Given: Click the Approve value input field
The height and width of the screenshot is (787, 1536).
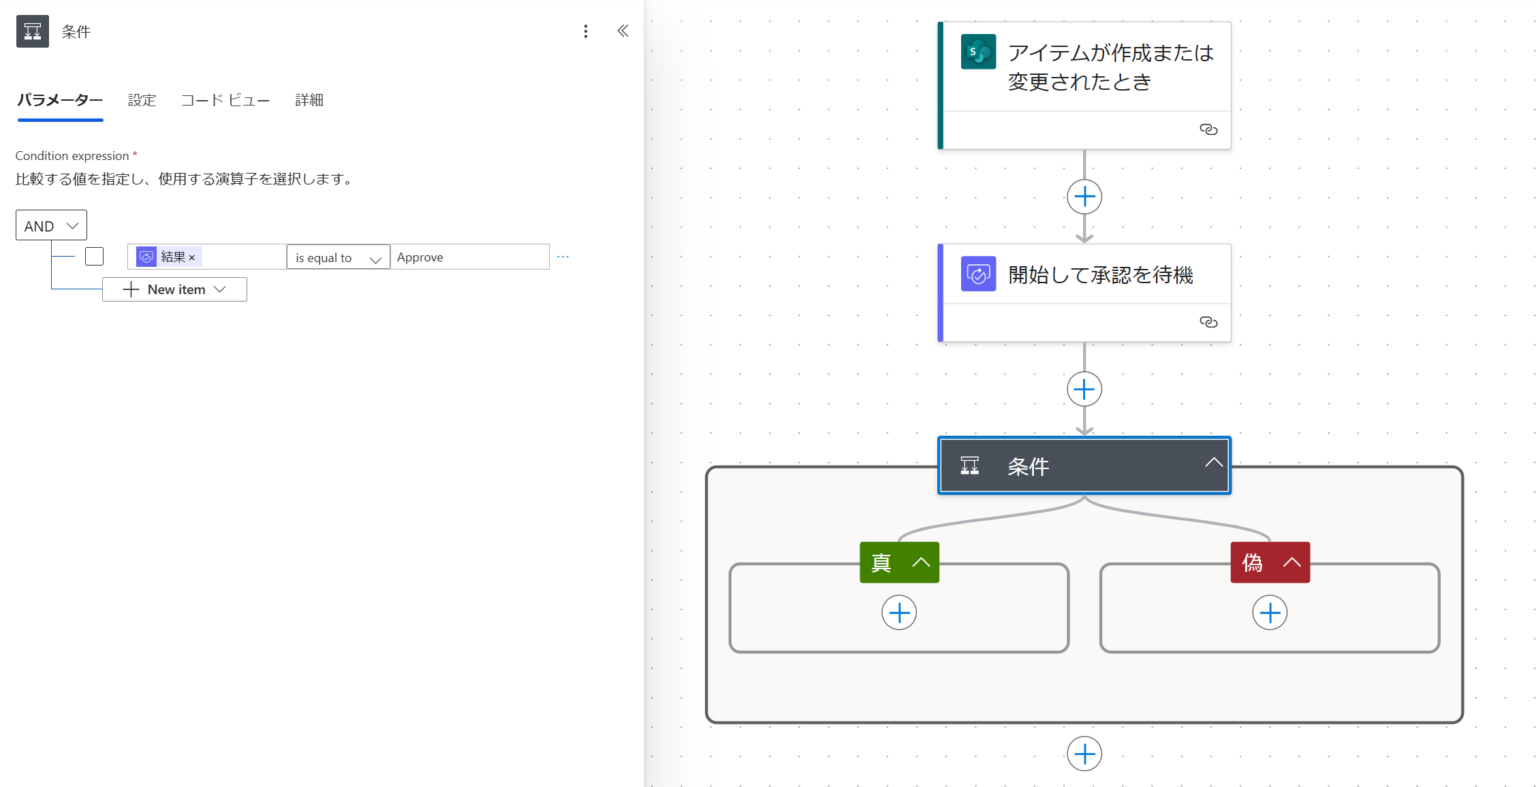Looking at the screenshot, I should click(469, 258).
